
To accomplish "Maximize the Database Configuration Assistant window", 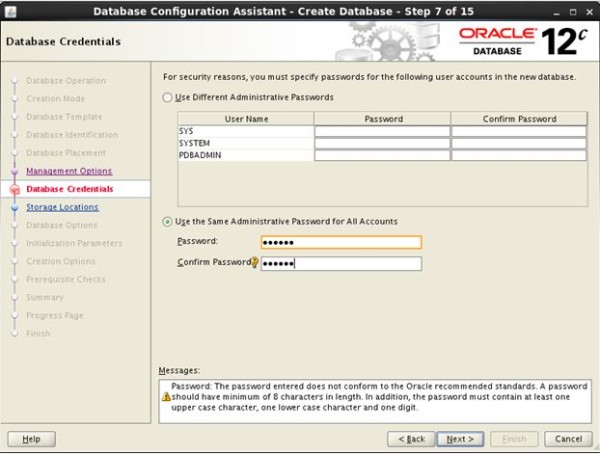I will (573, 12).
